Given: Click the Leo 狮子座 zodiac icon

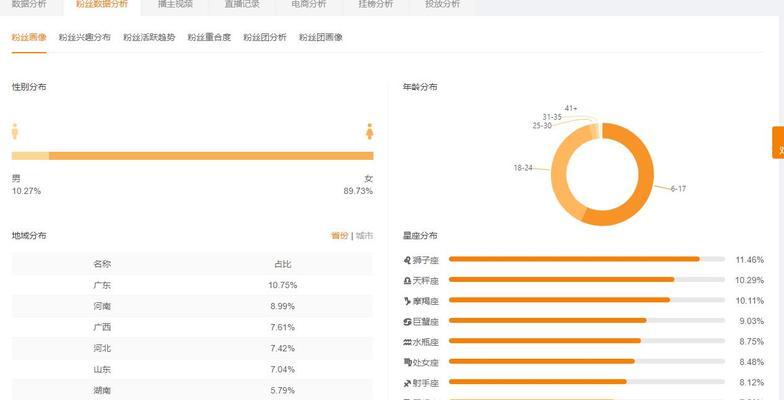Looking at the screenshot, I should (407, 260).
